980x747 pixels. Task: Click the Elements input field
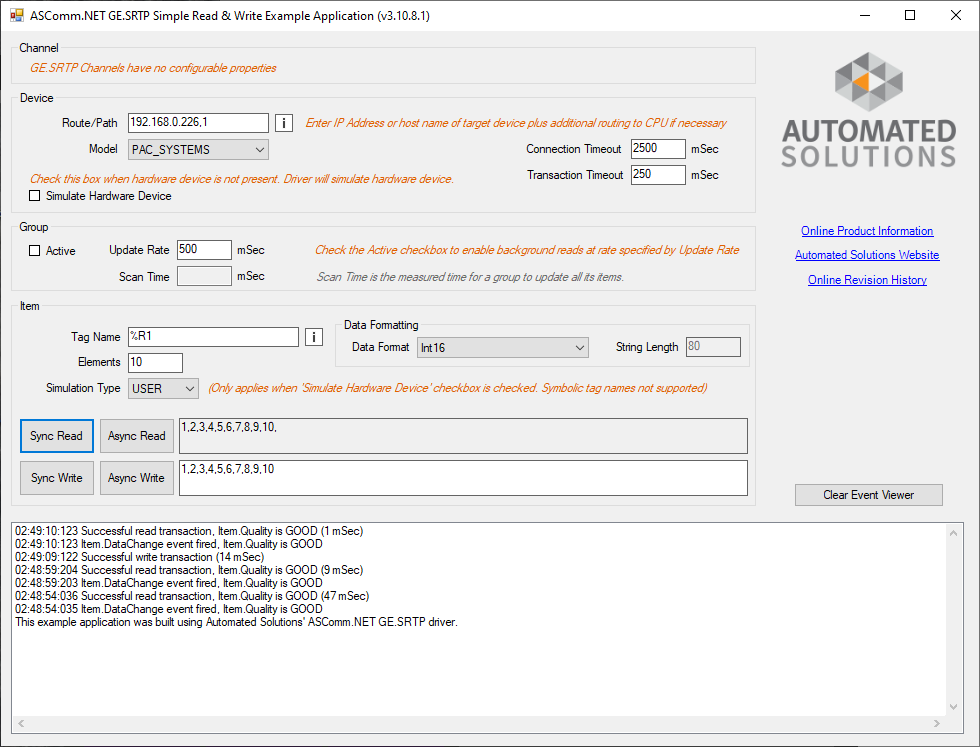click(156, 363)
